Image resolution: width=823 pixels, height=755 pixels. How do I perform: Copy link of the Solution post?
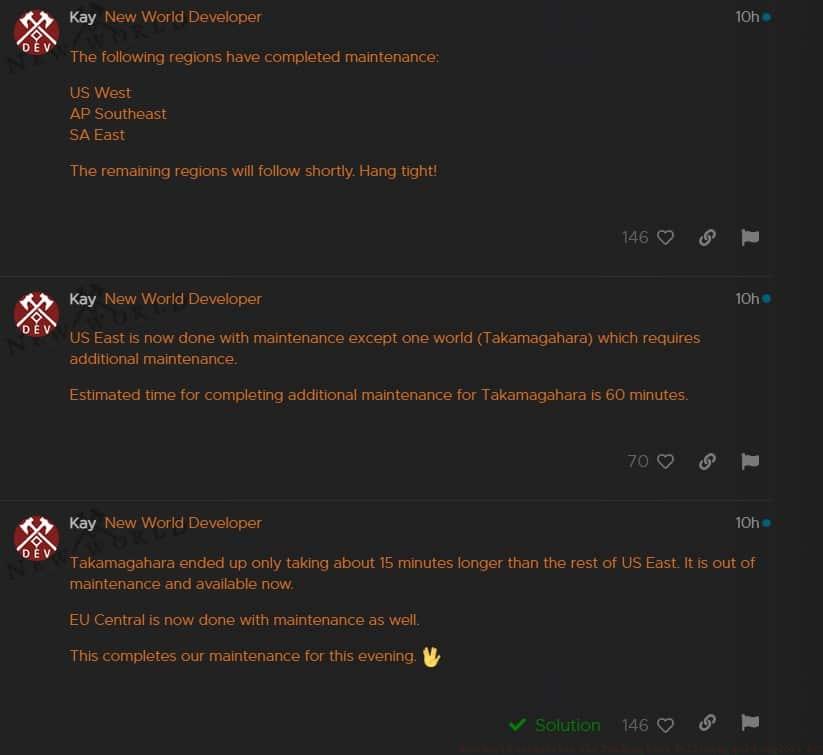[707, 723]
